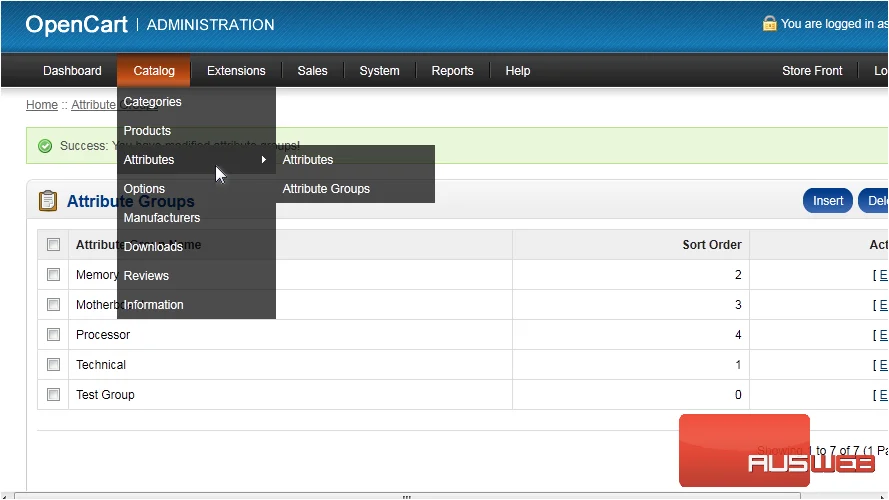This screenshot has width=889, height=500.
Task: Open the System menu
Action: 379,71
